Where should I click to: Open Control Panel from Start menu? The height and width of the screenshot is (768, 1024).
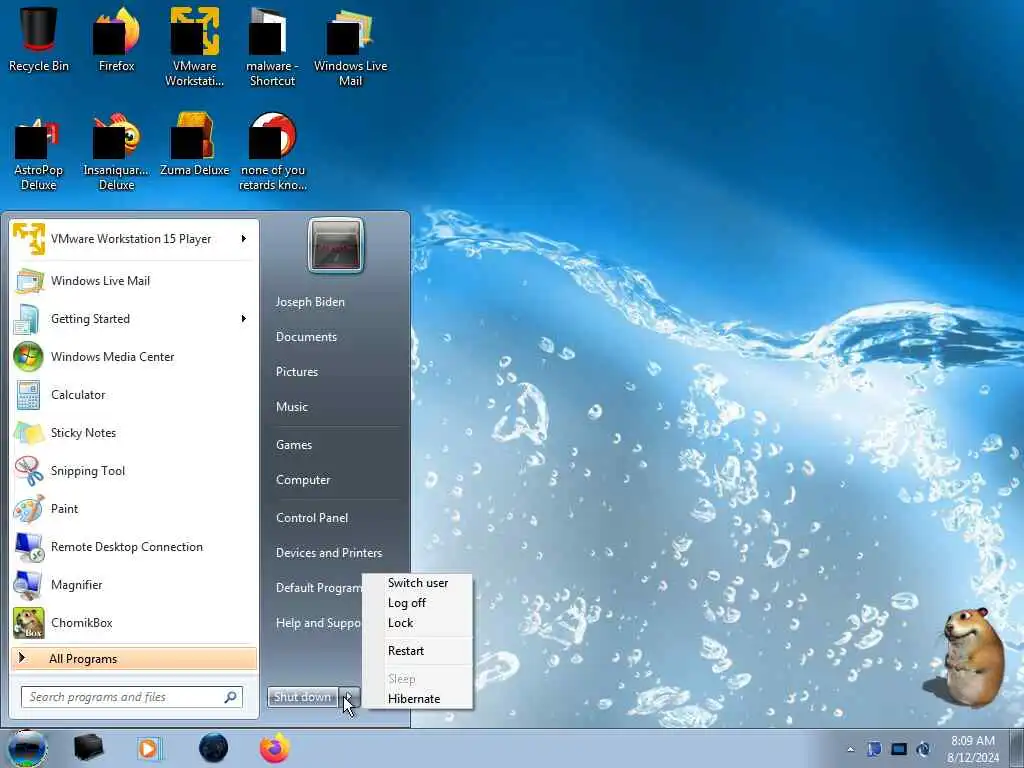tap(312, 518)
